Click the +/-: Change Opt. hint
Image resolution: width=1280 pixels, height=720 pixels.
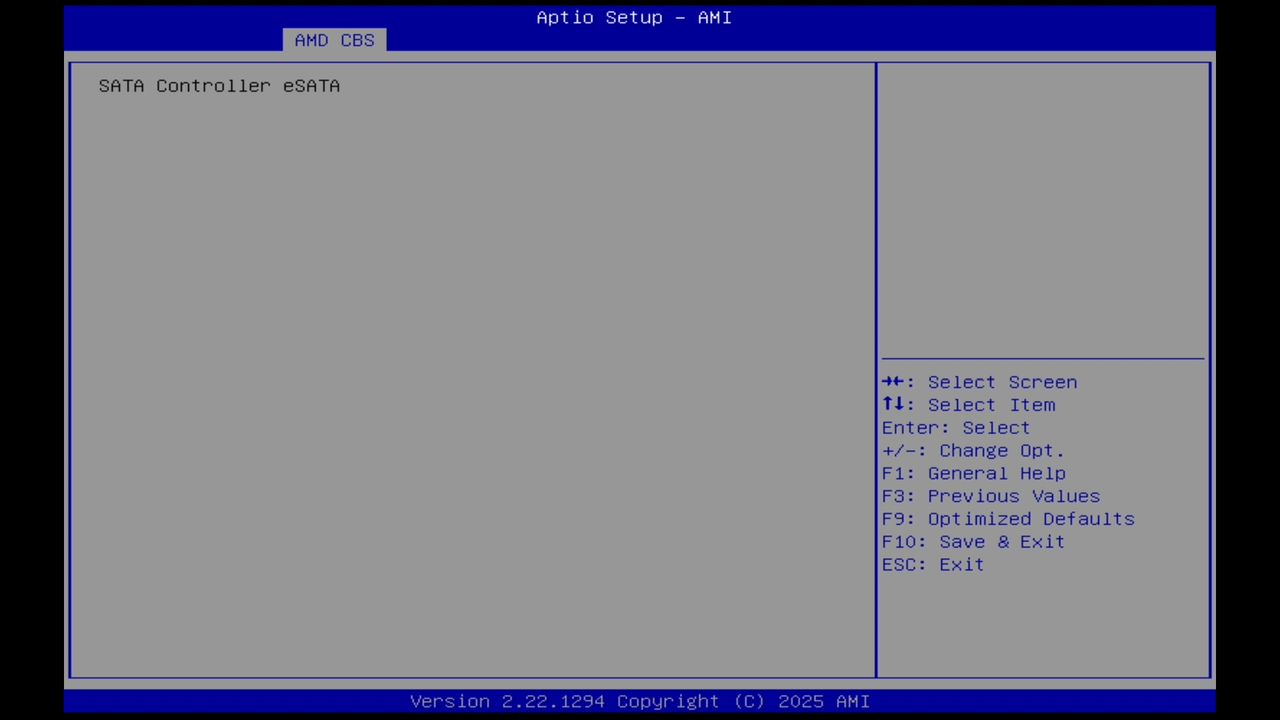click(x=972, y=450)
